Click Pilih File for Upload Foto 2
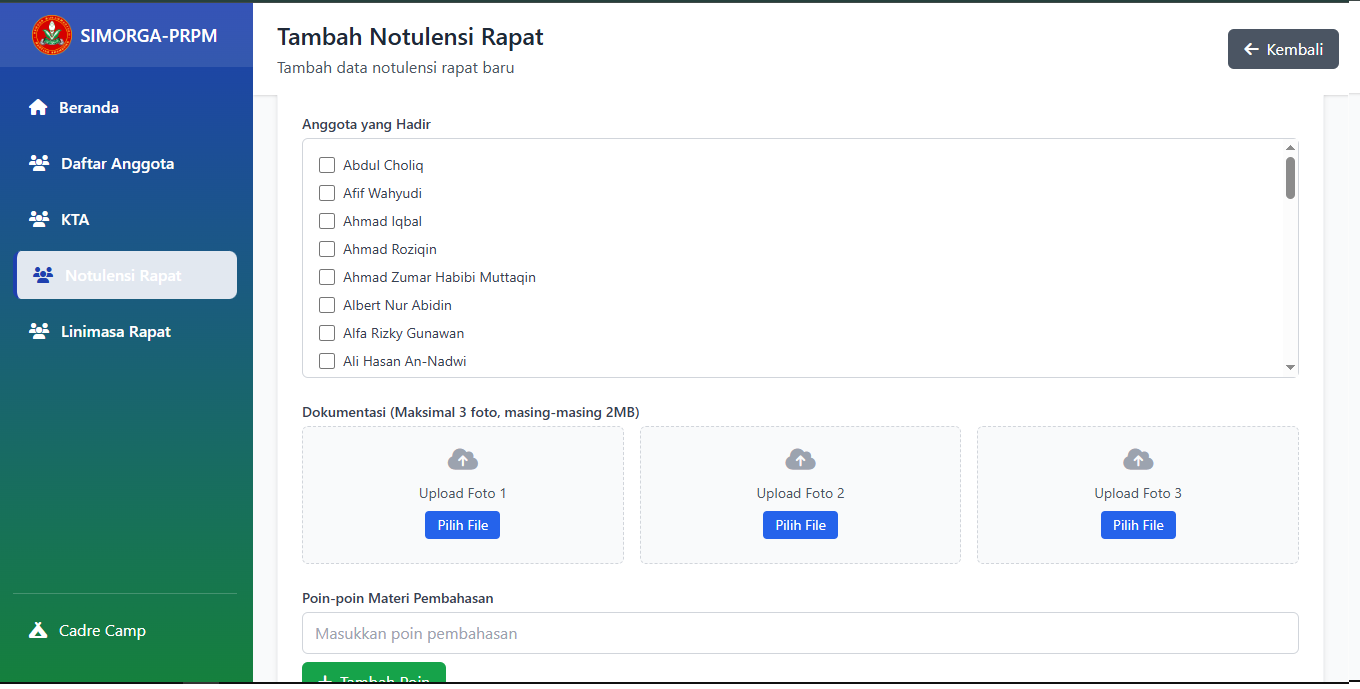This screenshot has width=1360, height=689. pyautogui.click(x=800, y=526)
